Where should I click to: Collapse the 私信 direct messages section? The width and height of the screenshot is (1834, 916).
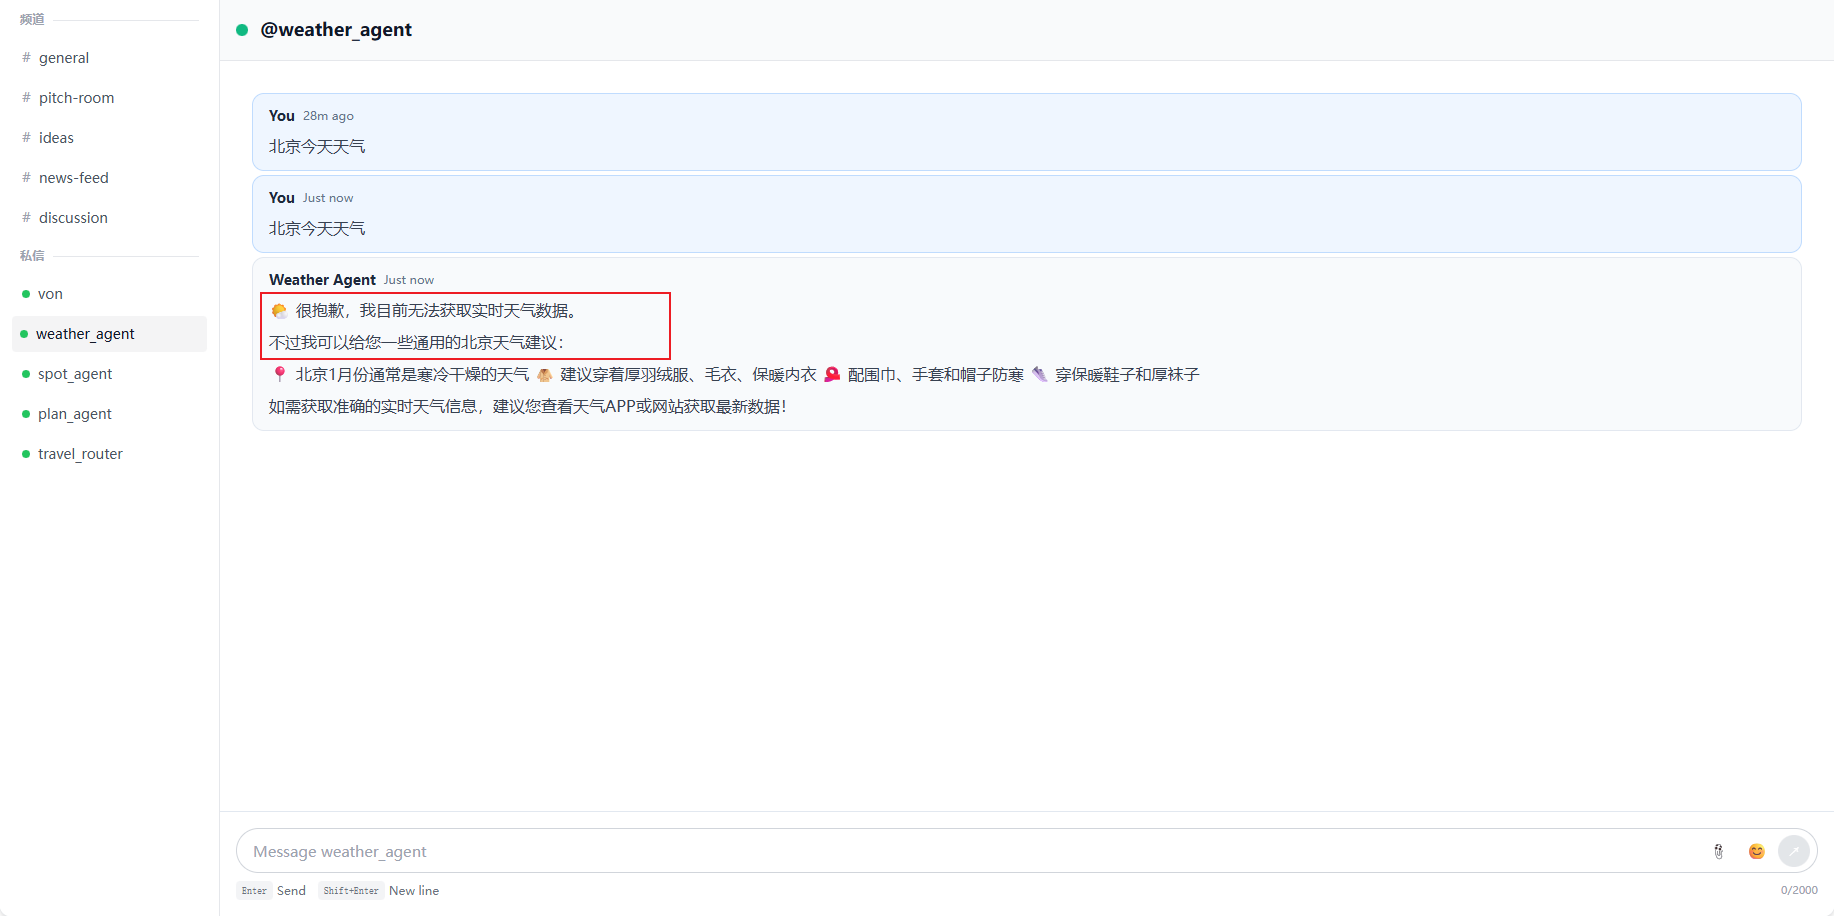pyautogui.click(x=31, y=255)
